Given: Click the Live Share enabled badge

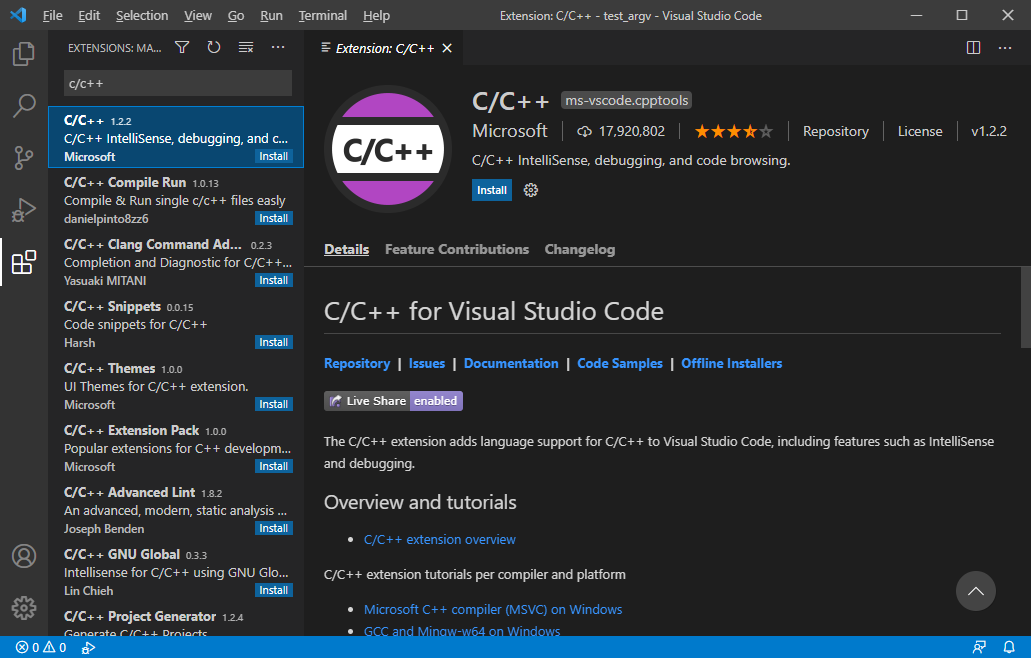Looking at the screenshot, I should point(393,401).
